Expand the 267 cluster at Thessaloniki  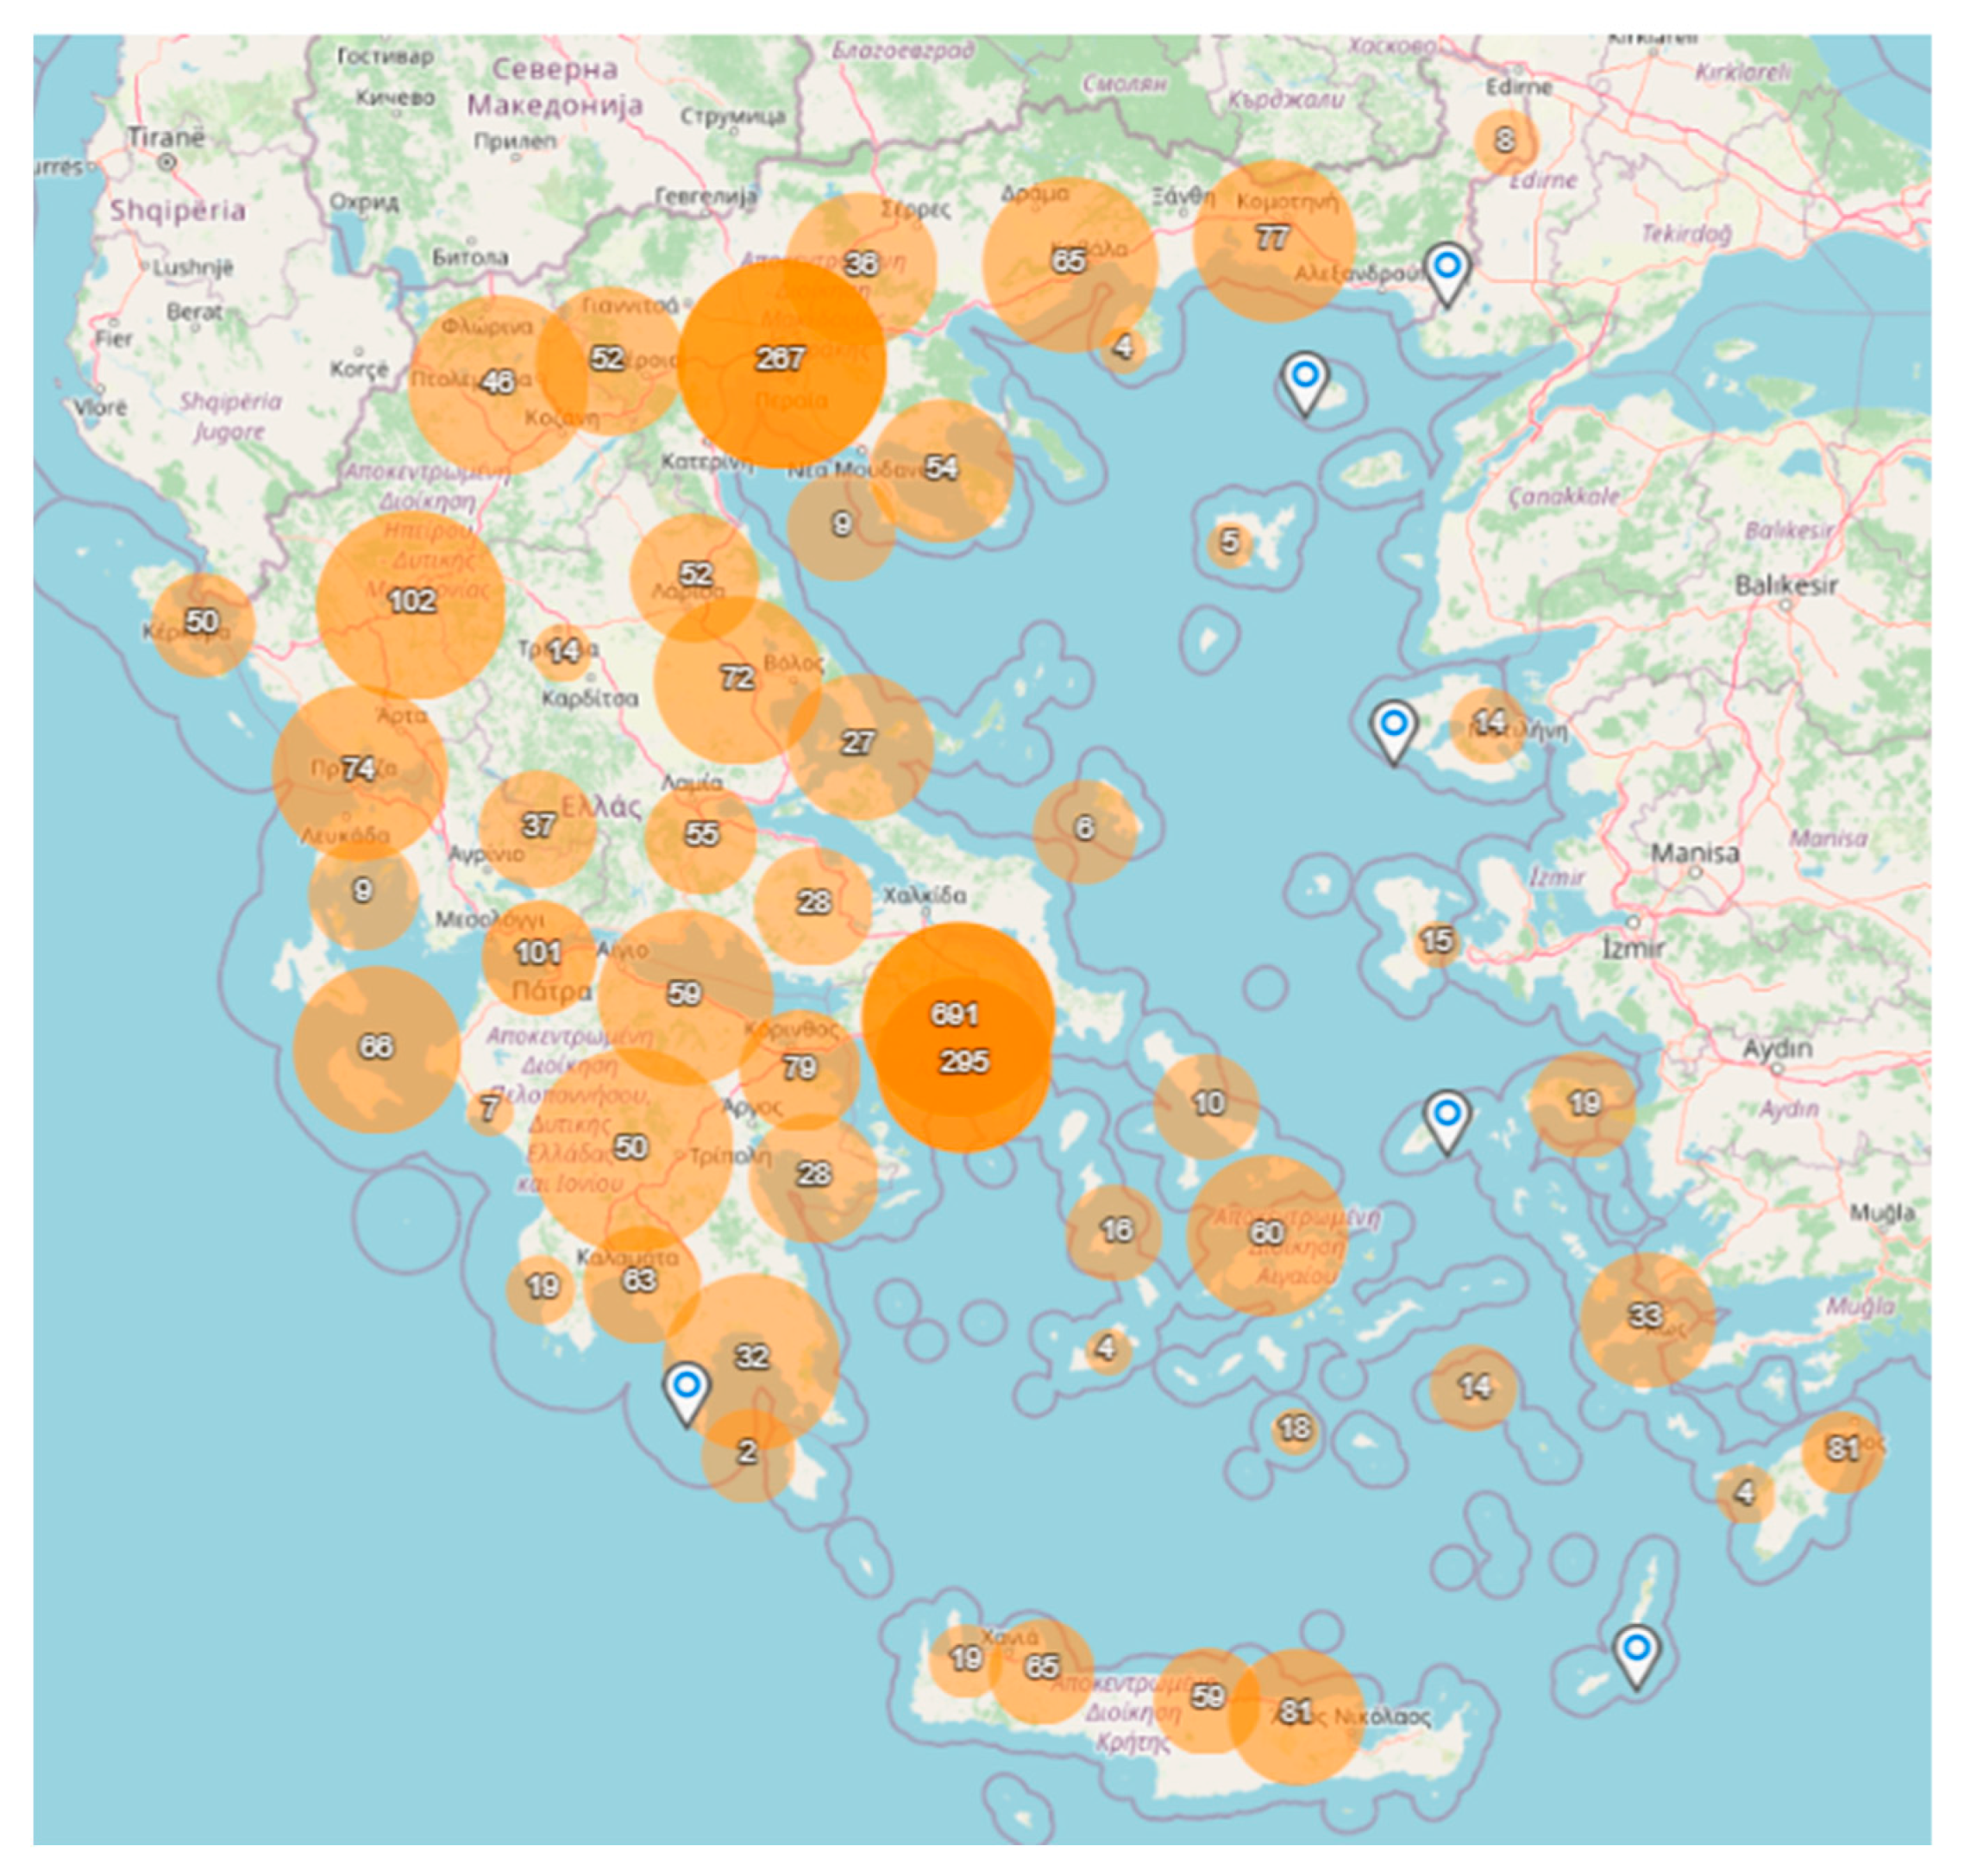781,359
